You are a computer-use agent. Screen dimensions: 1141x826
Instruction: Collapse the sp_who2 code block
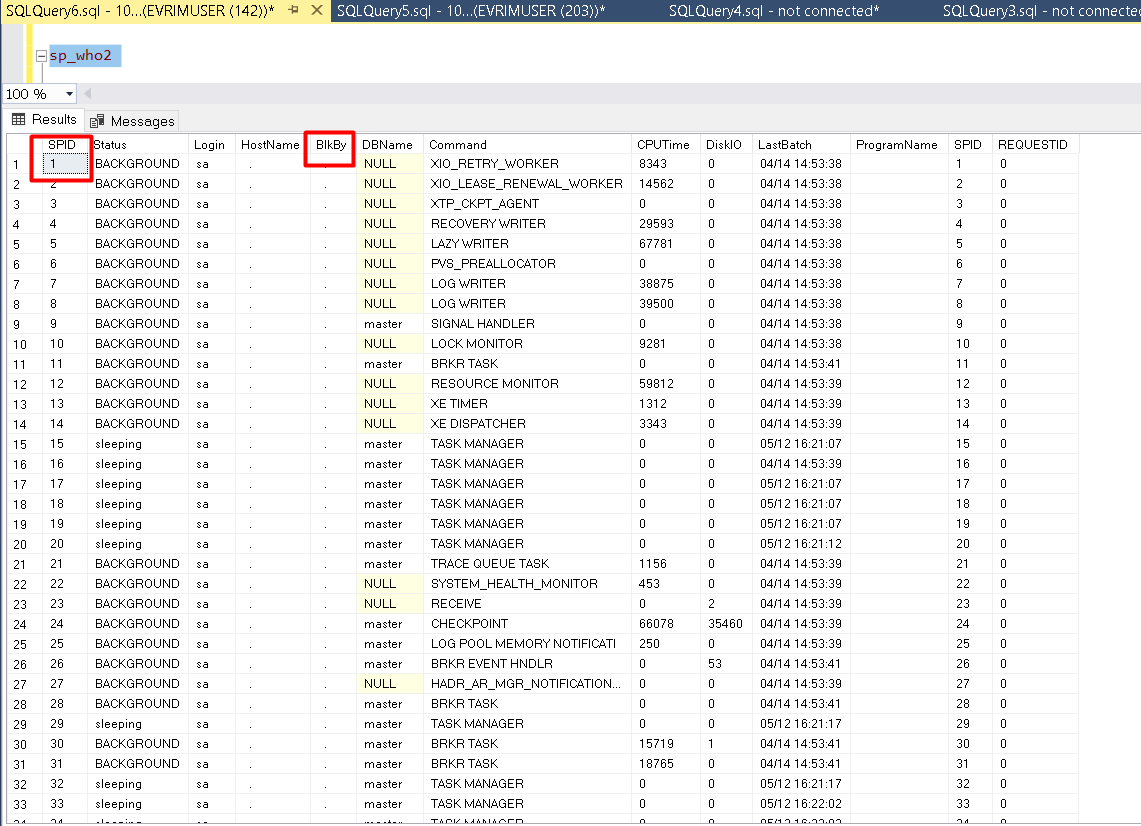[x=41, y=55]
